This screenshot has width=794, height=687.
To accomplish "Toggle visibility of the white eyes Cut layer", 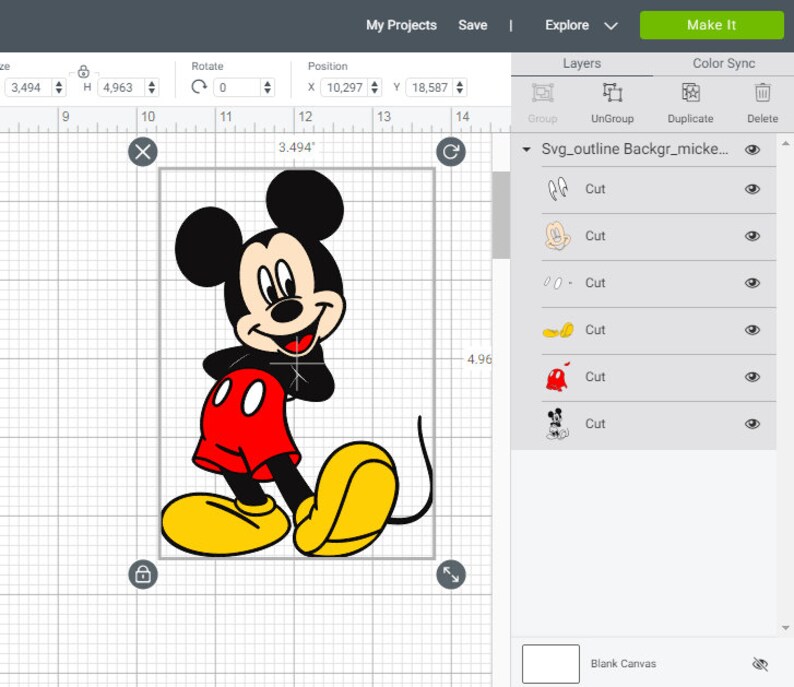I will click(752, 189).
